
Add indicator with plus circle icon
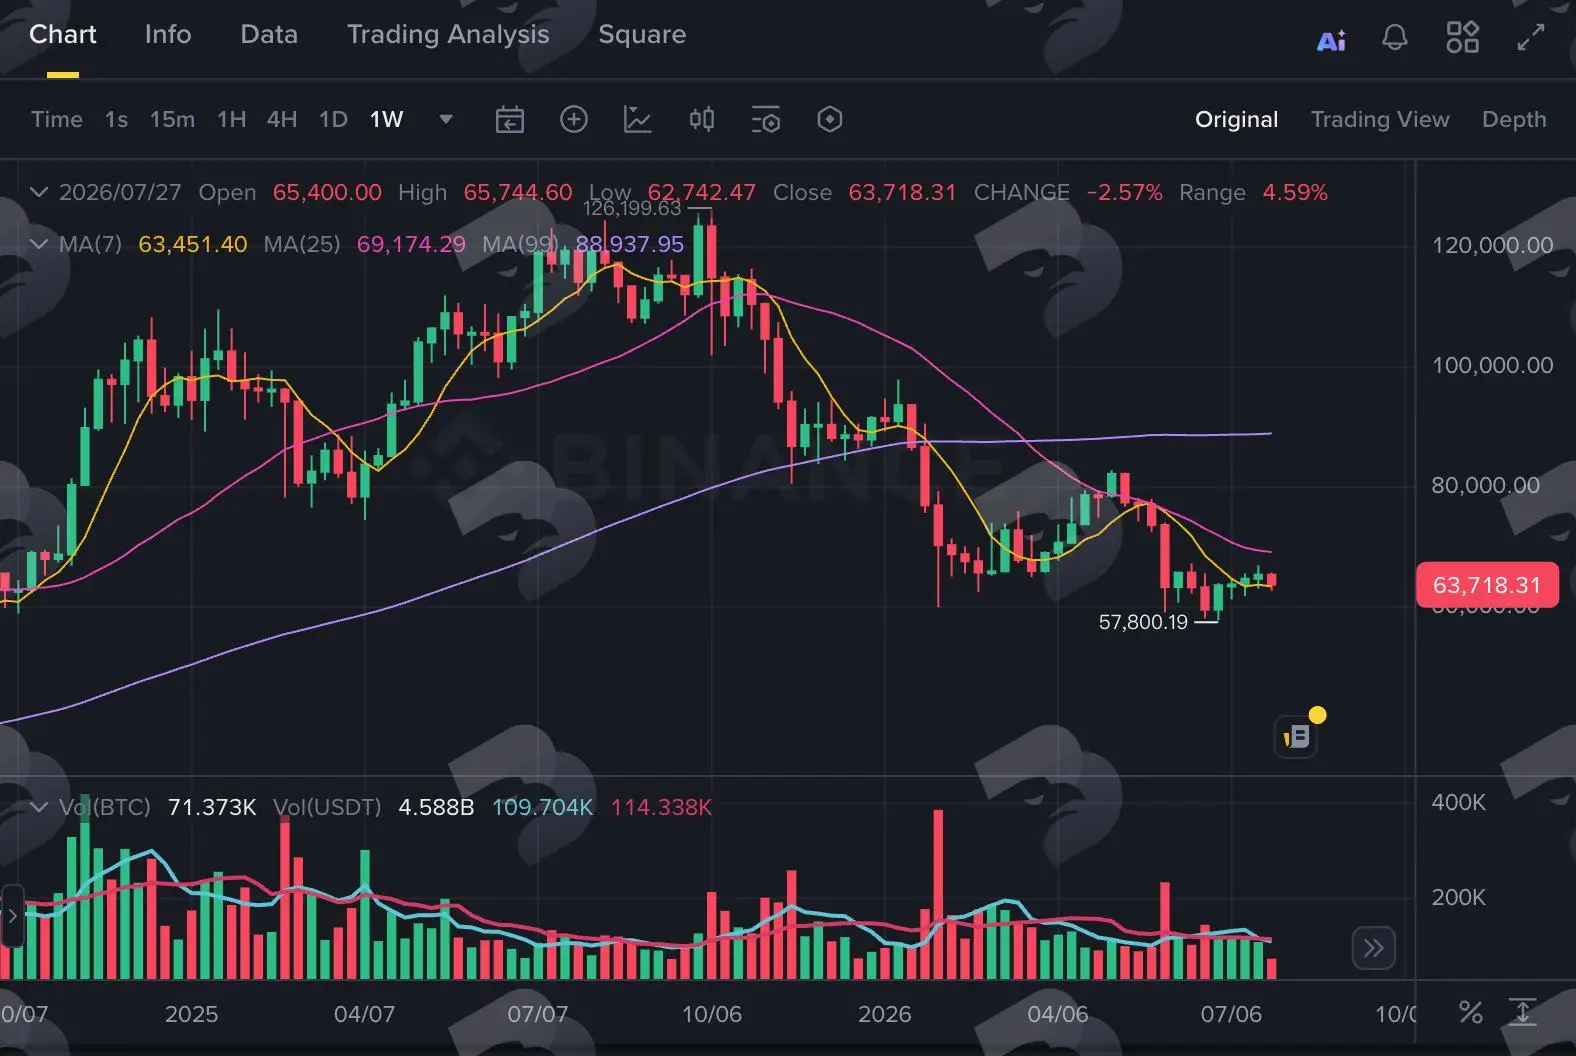pos(574,120)
